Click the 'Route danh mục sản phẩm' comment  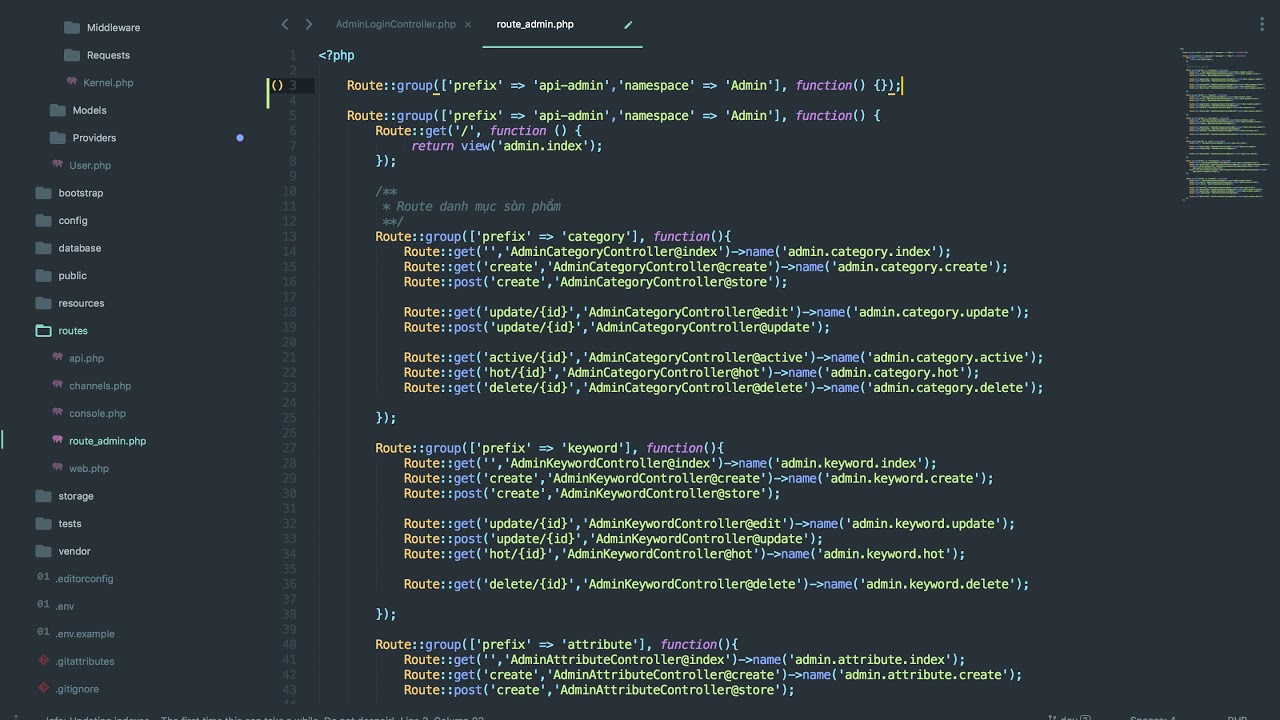tap(478, 207)
